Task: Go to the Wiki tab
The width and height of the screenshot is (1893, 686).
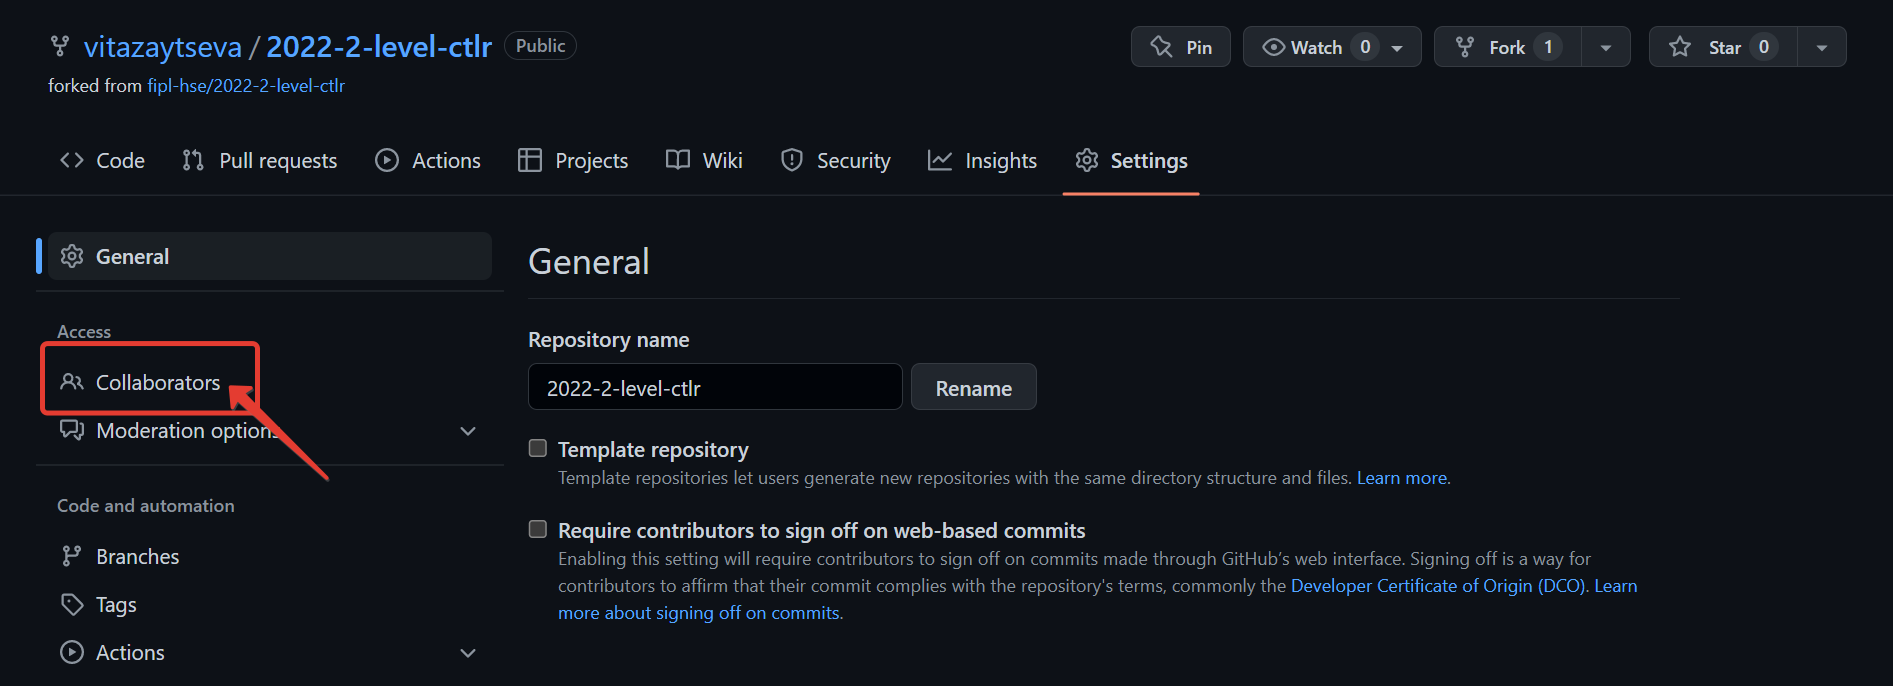Action: [704, 161]
